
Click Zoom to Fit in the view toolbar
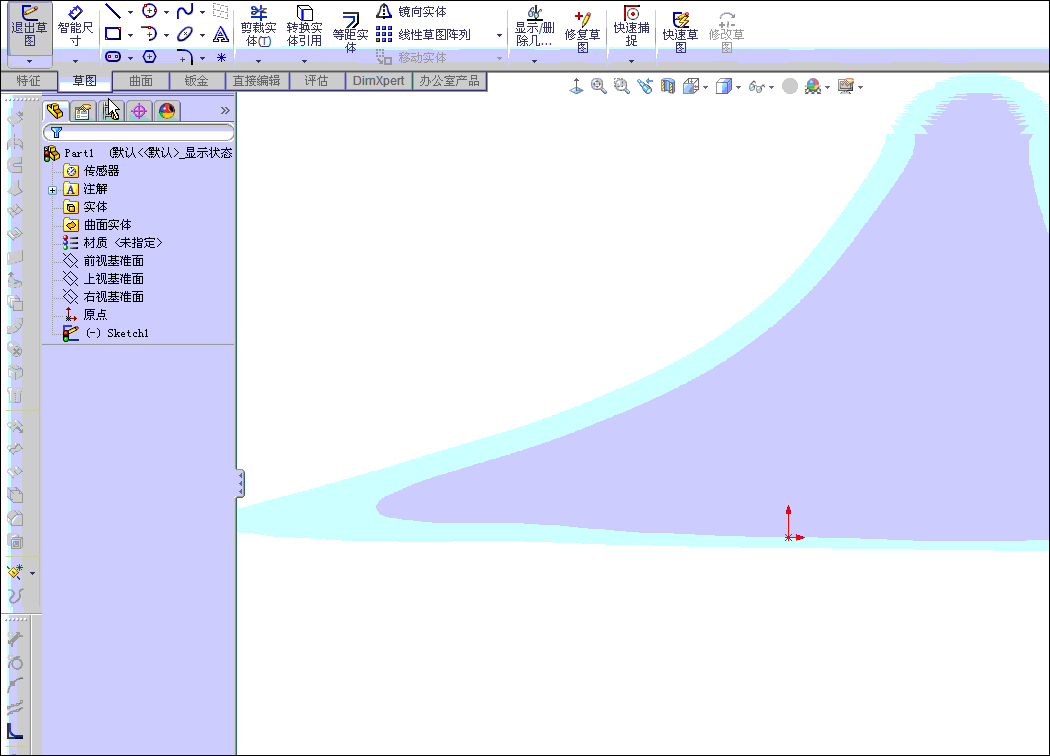(x=598, y=86)
